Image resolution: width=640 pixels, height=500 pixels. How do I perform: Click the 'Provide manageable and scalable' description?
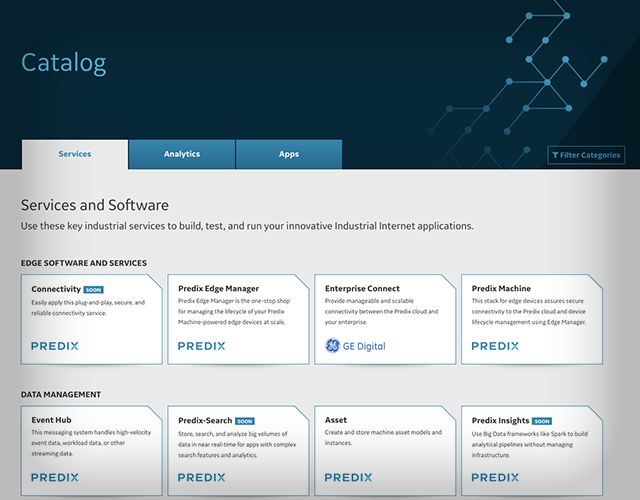[x=381, y=311]
